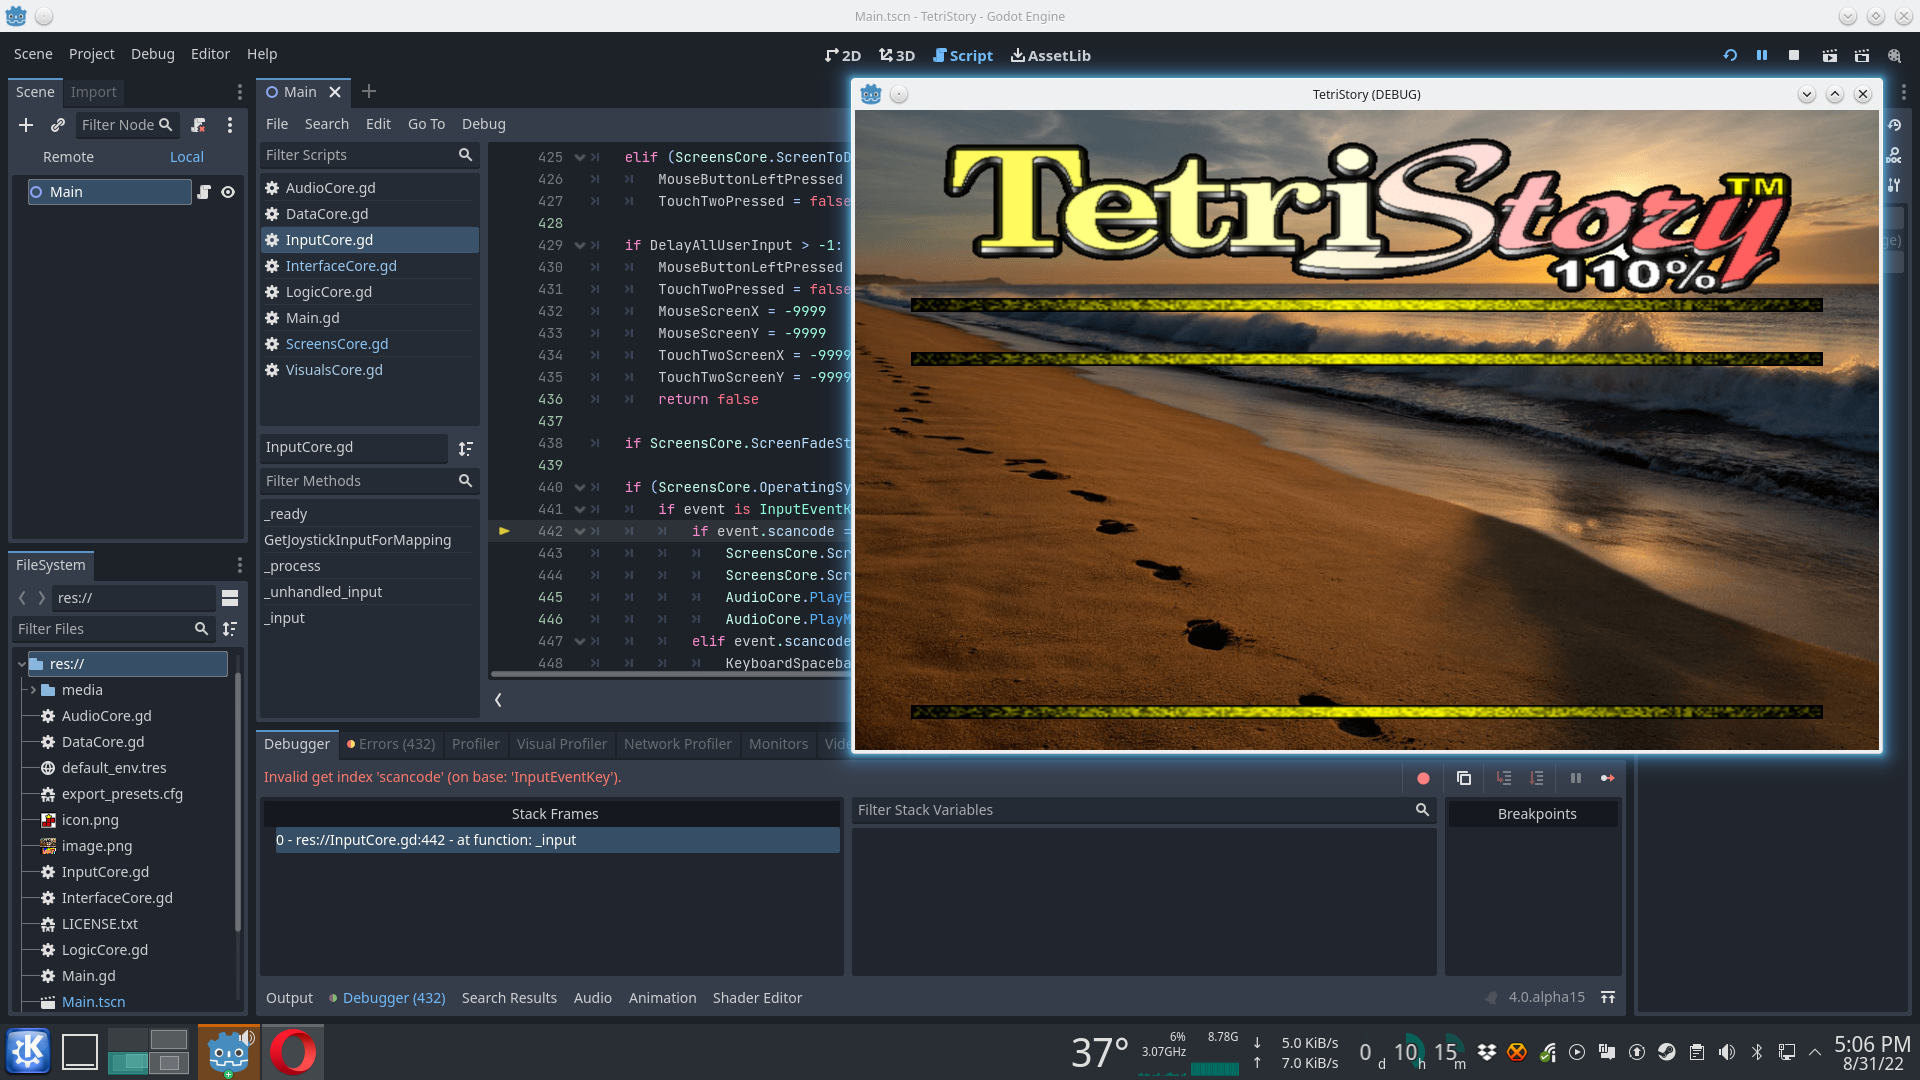The width and height of the screenshot is (1920, 1080).
Task: Attach script icon in Scene dock toolbar
Action: 198,125
